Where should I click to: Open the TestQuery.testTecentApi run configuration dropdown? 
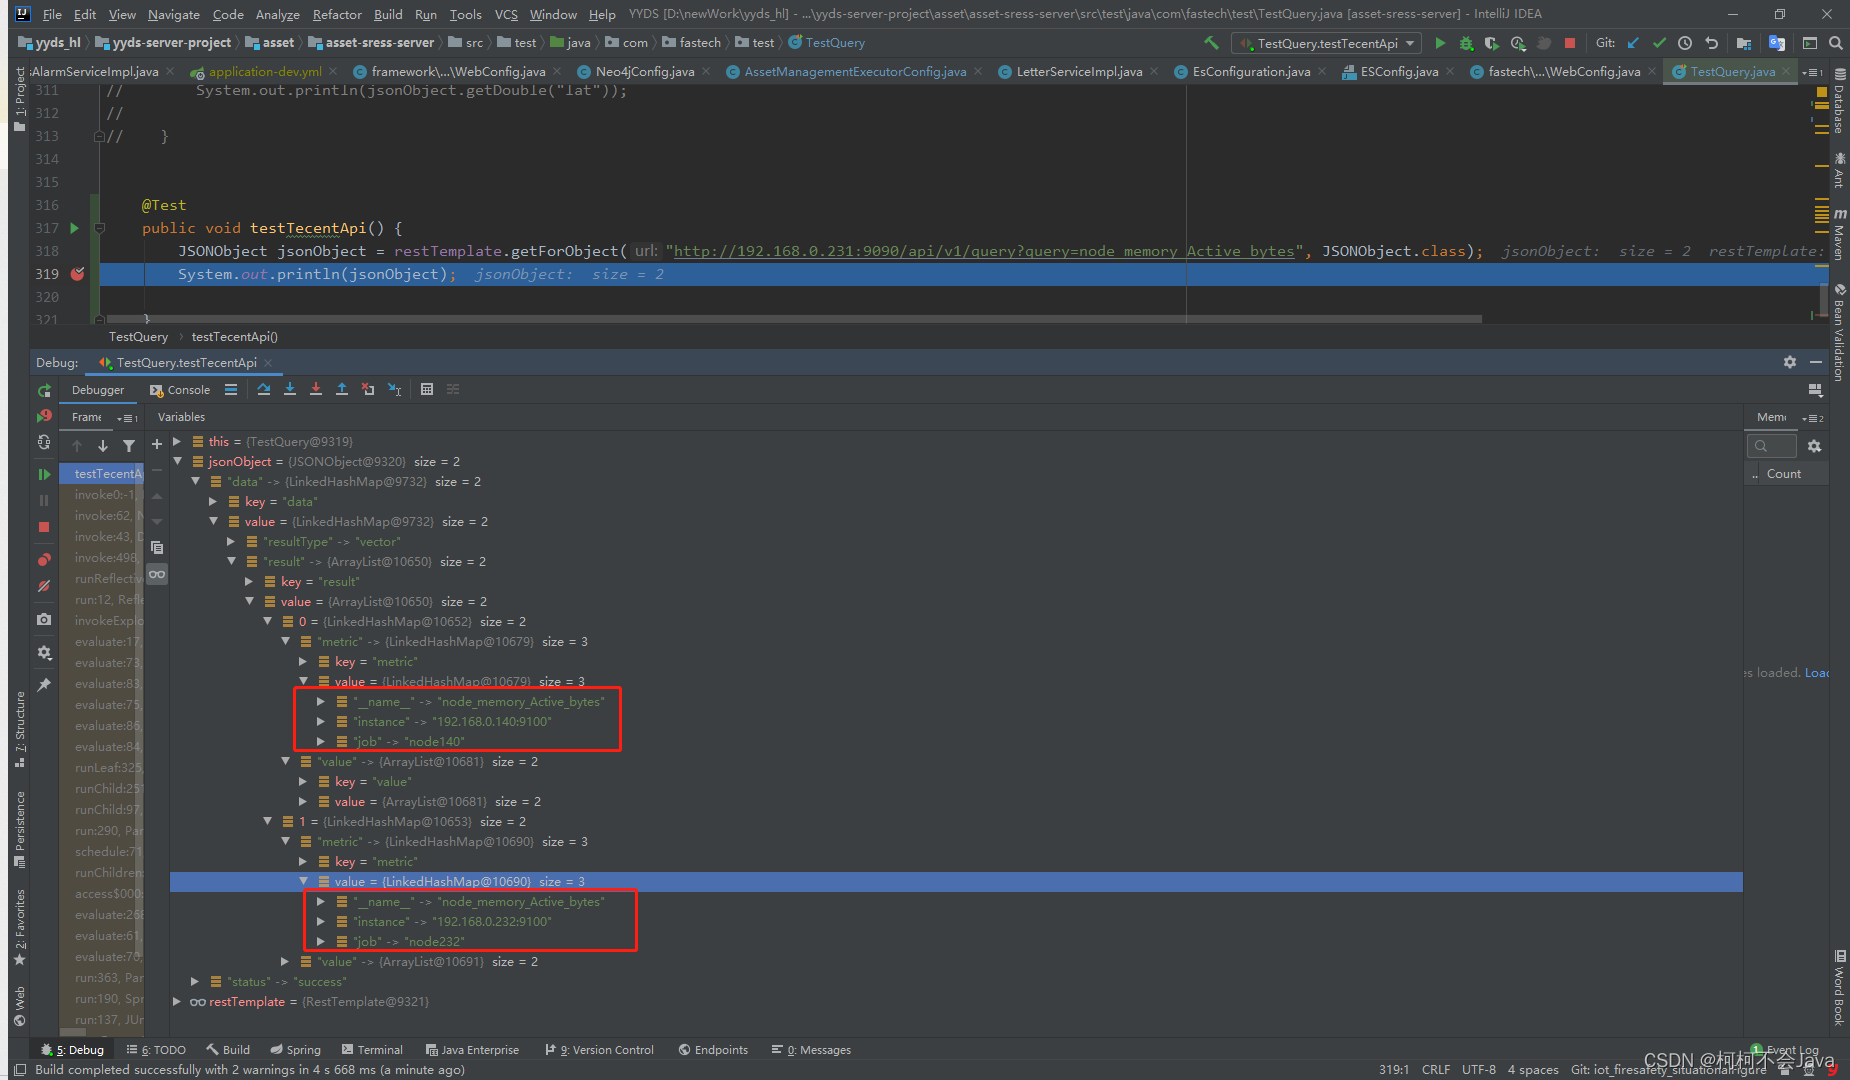[x=1328, y=43]
